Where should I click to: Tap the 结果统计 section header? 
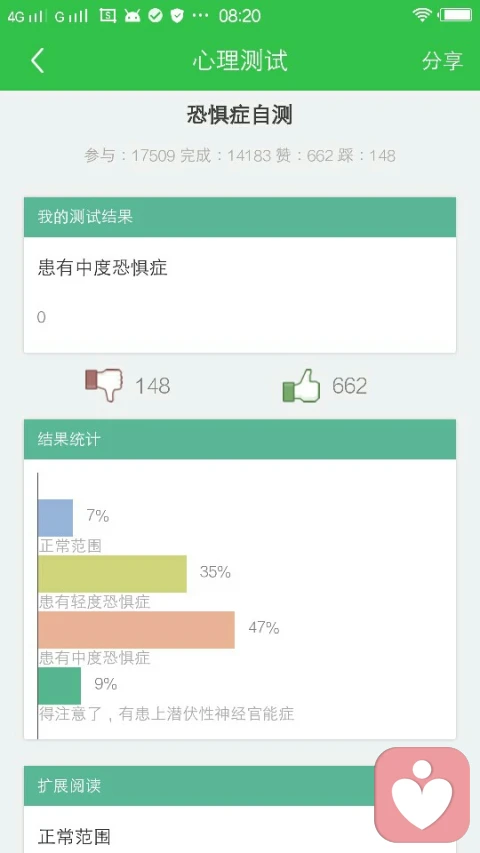239,439
